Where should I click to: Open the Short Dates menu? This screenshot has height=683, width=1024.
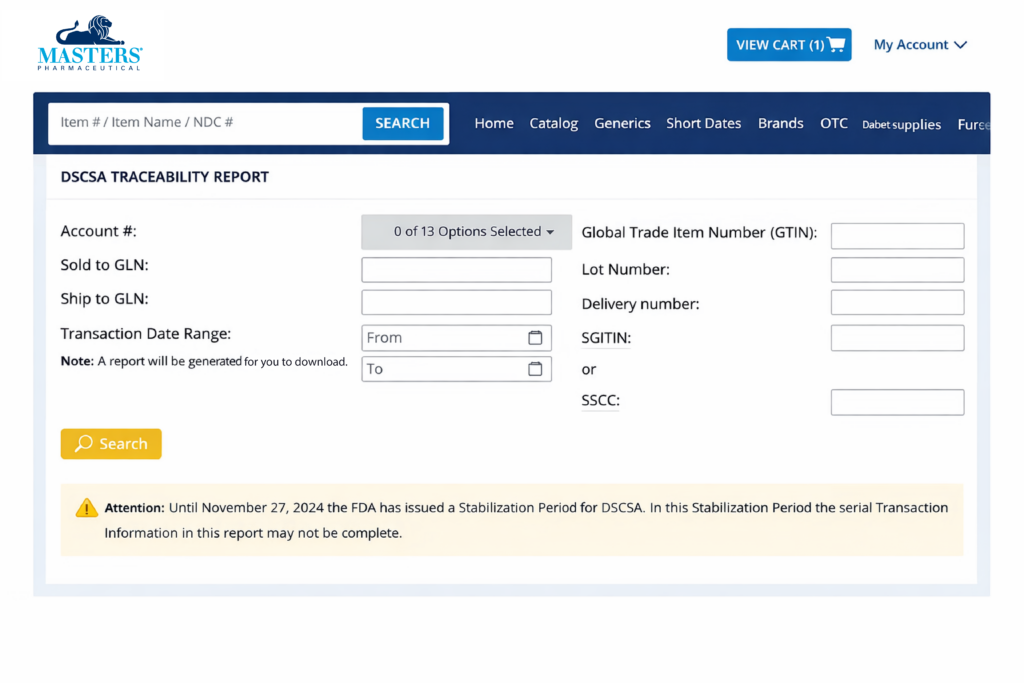(704, 124)
